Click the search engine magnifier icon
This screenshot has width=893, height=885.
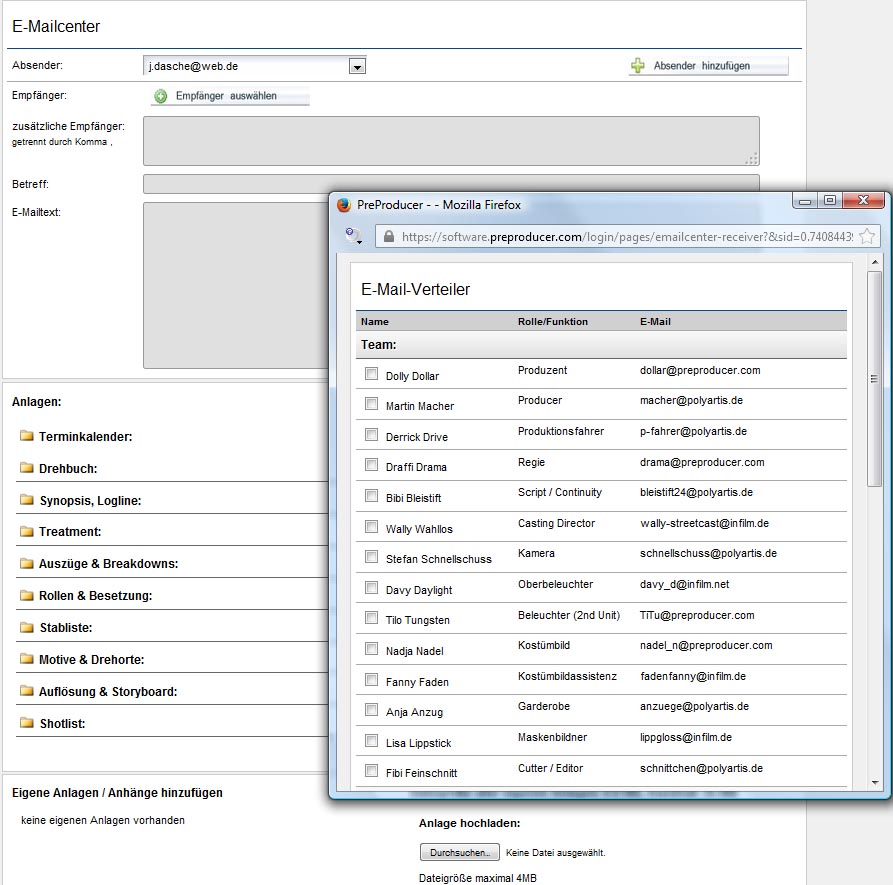pyautogui.click(x=353, y=236)
